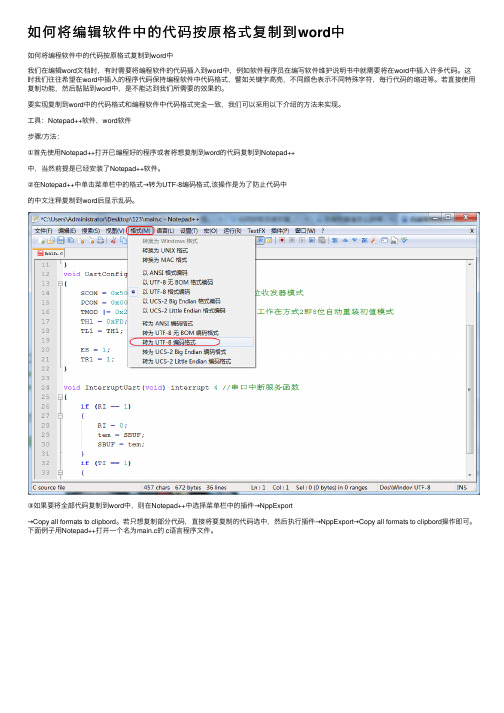
Task: Click the Save recorded macro icon
Action: tap(322, 240)
